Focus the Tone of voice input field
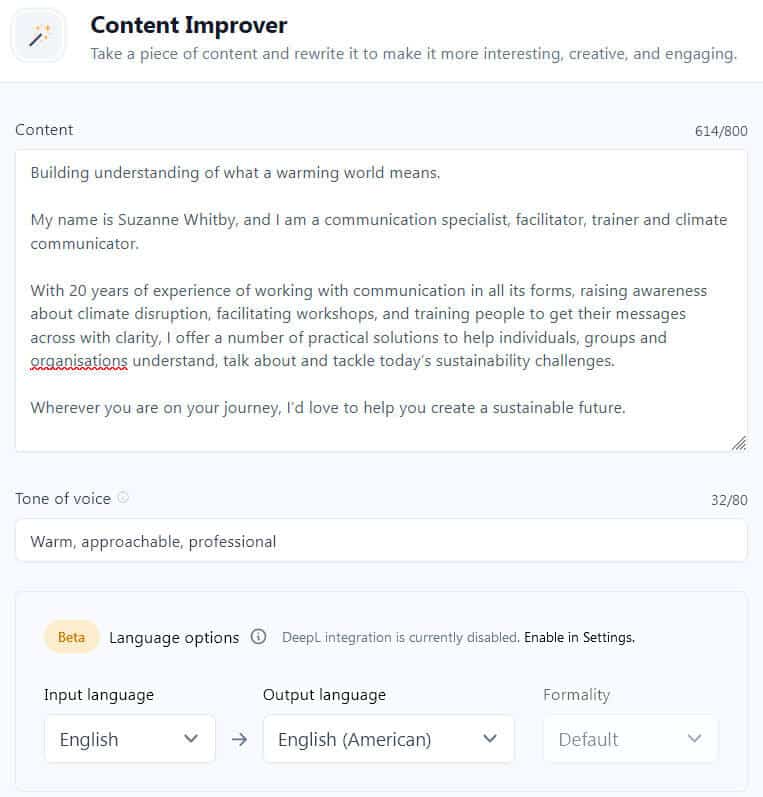 380,541
